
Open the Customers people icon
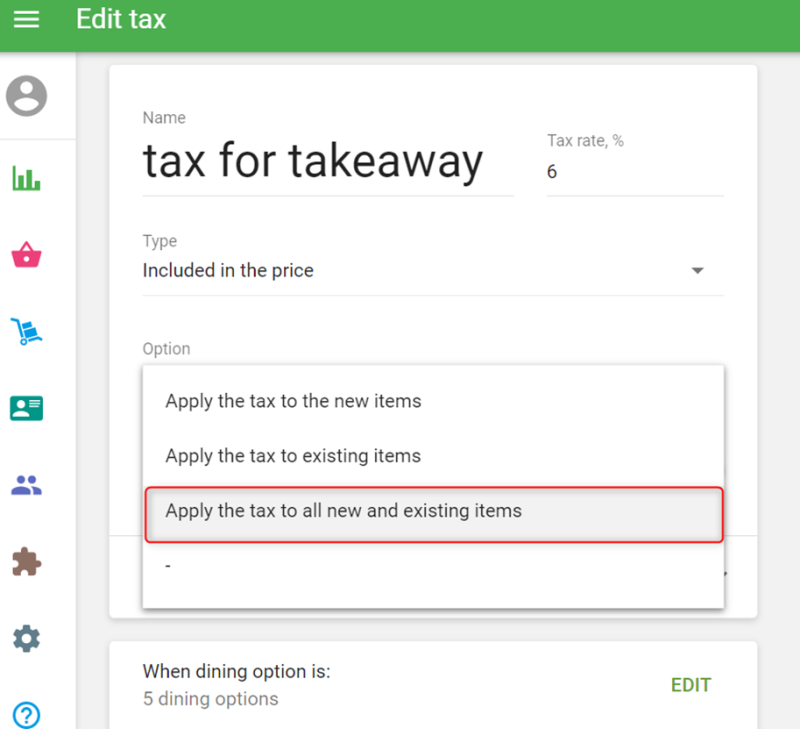26,486
